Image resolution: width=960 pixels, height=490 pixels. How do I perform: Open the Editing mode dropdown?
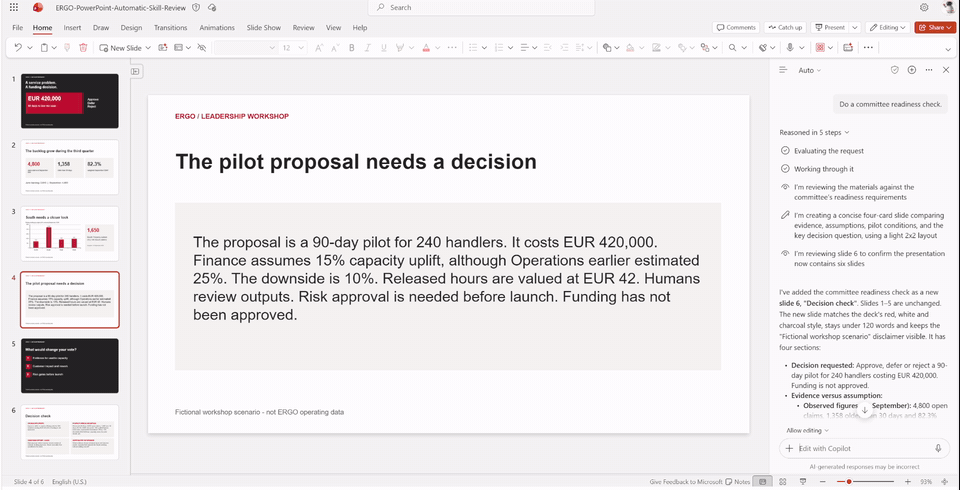(x=890, y=28)
